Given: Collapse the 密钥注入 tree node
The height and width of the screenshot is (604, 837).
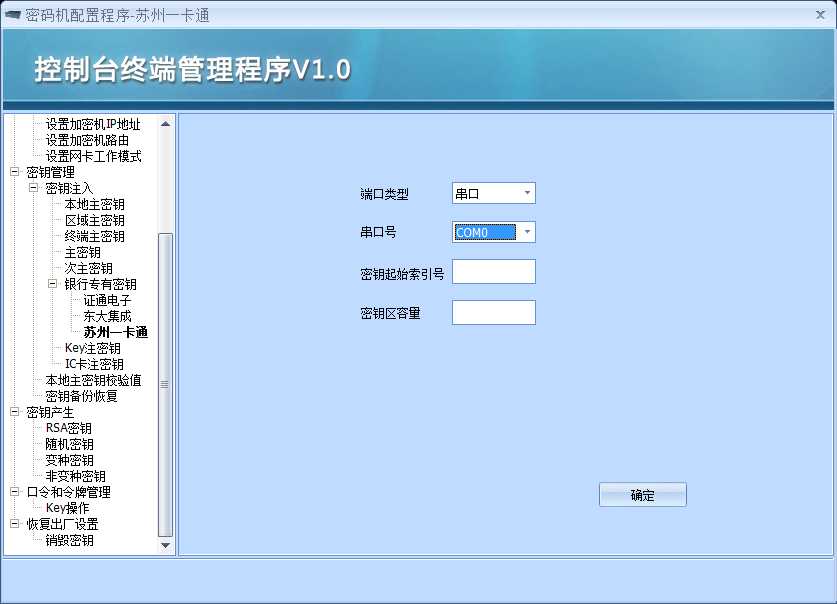Looking at the screenshot, I should tap(34, 188).
